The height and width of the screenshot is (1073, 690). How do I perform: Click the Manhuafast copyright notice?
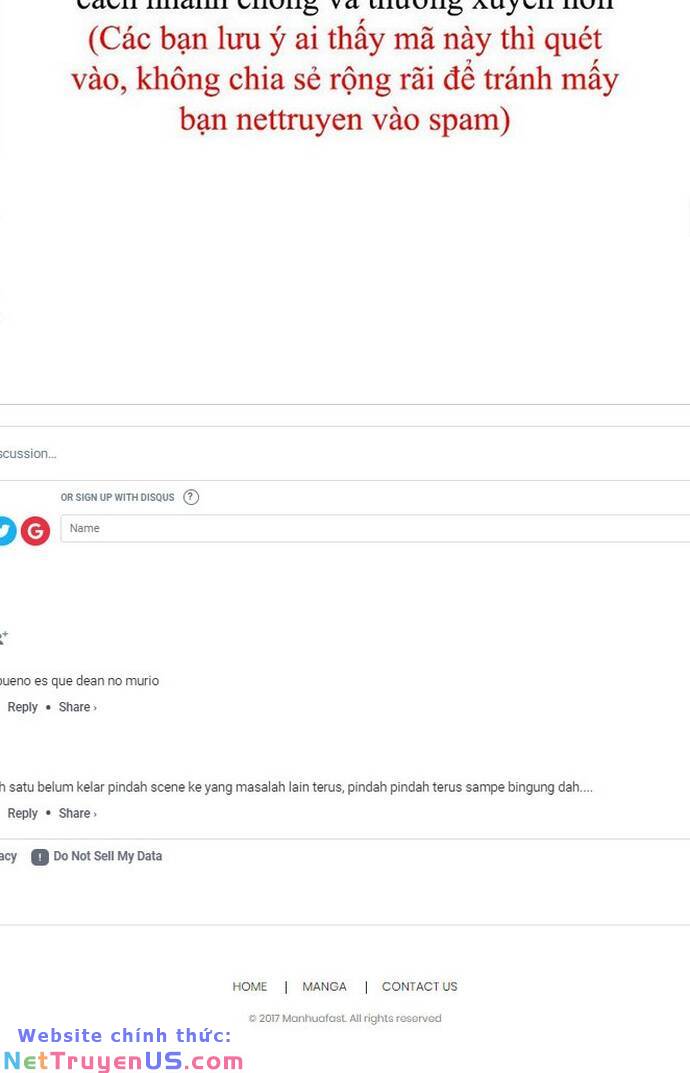[x=345, y=1018]
